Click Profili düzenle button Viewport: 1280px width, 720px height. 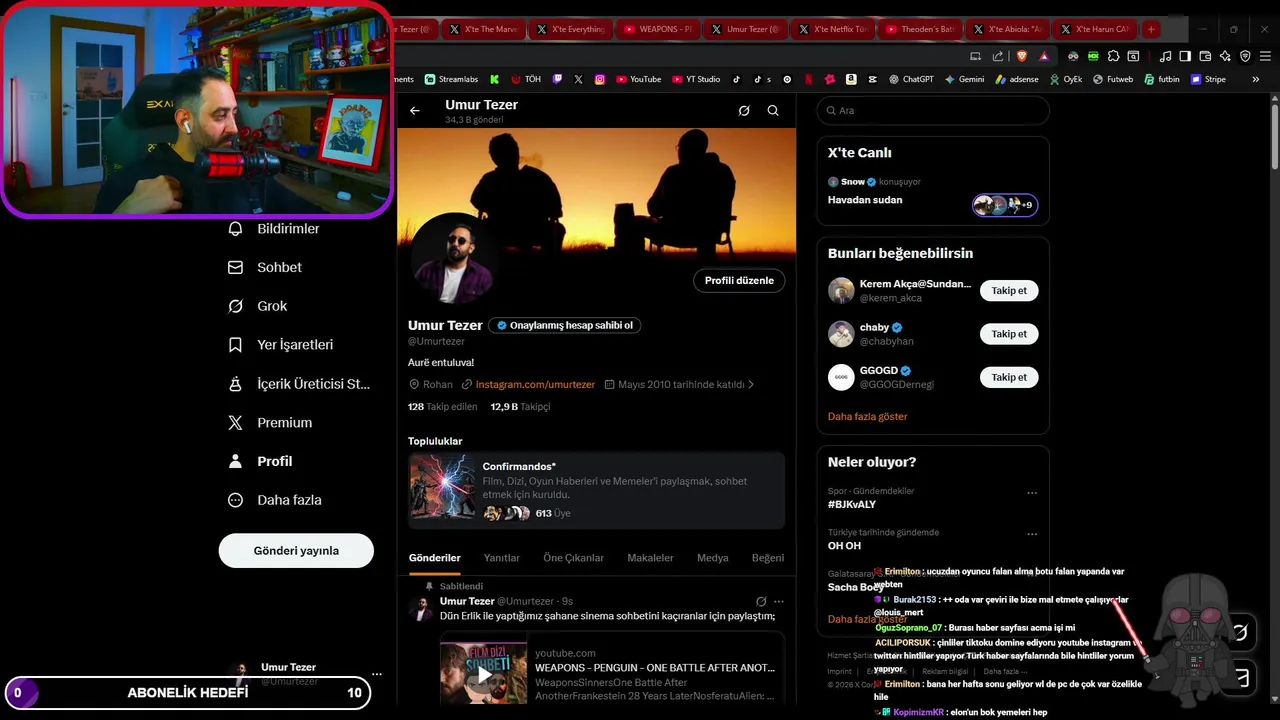(x=739, y=281)
